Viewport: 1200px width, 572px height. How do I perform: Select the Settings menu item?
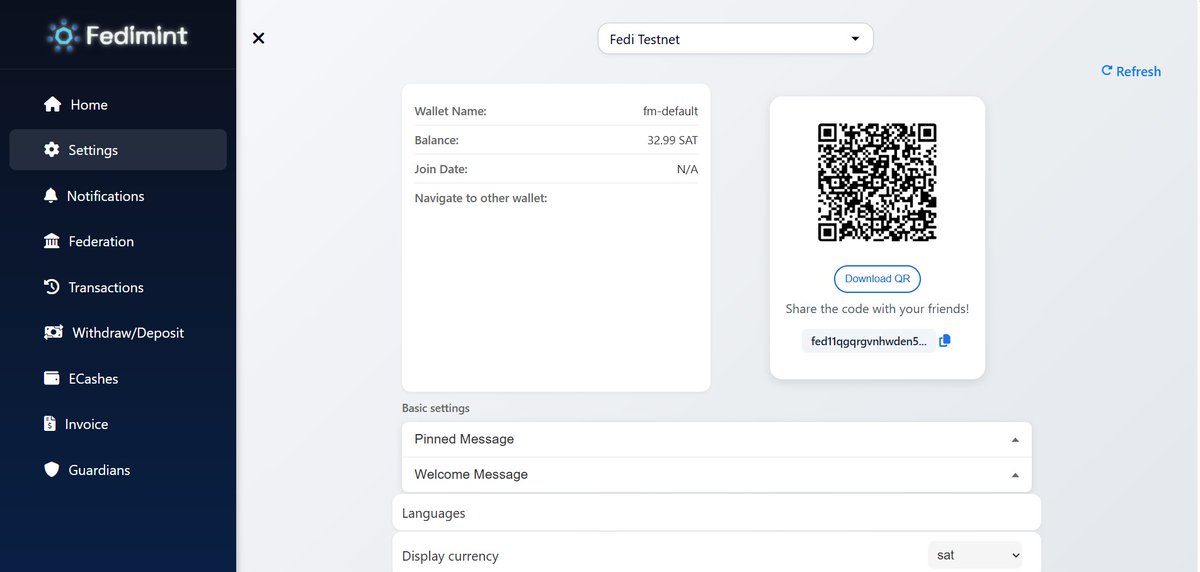(118, 150)
